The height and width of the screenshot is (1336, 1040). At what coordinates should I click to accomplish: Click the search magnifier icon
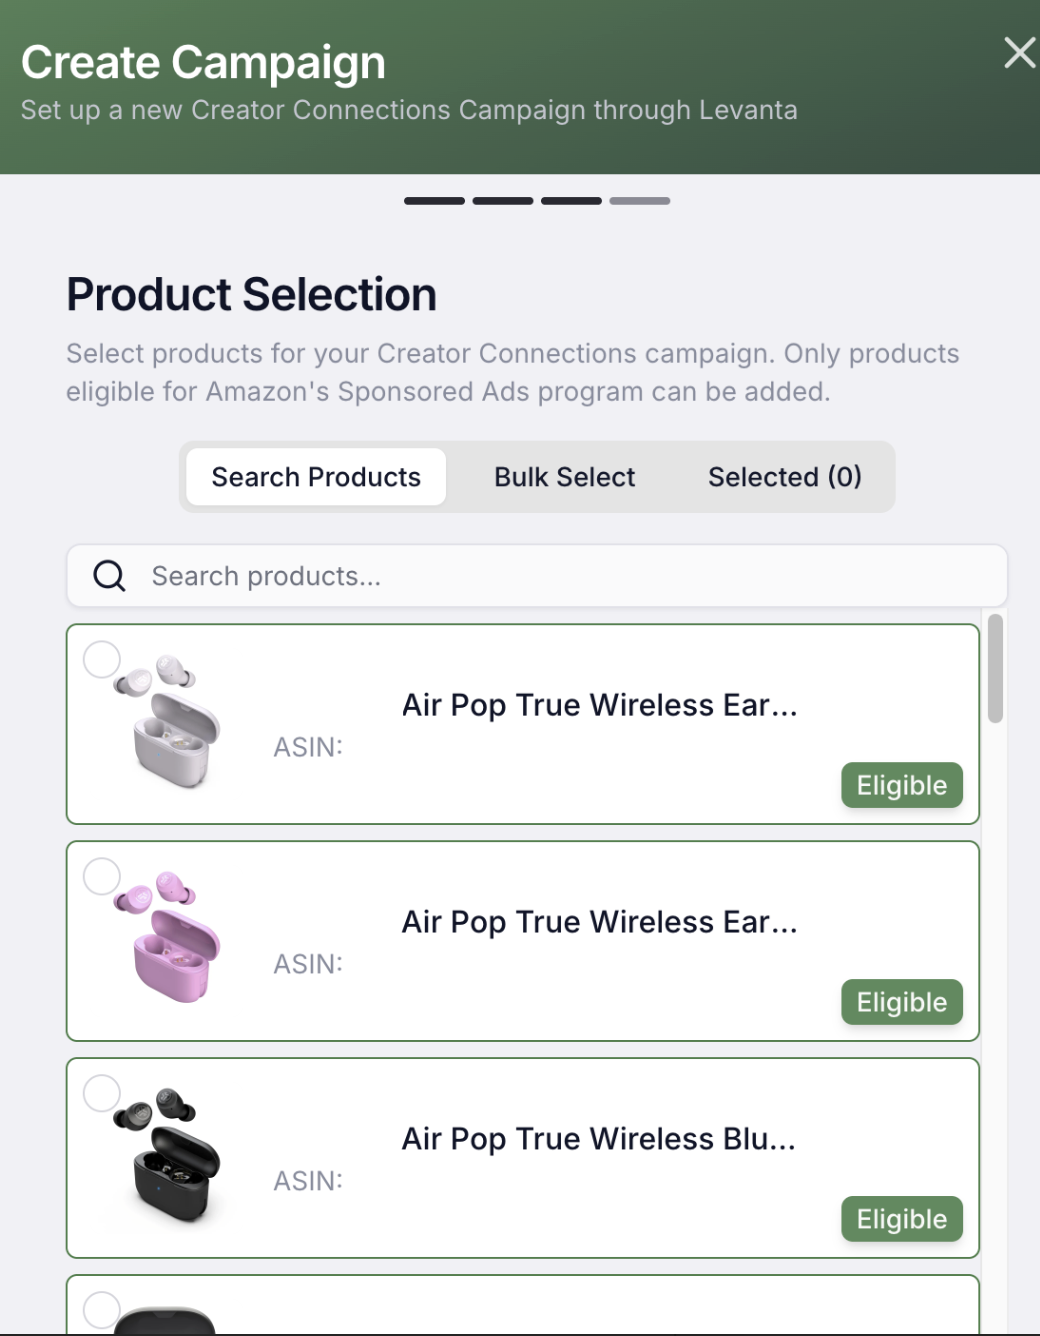[x=109, y=576]
